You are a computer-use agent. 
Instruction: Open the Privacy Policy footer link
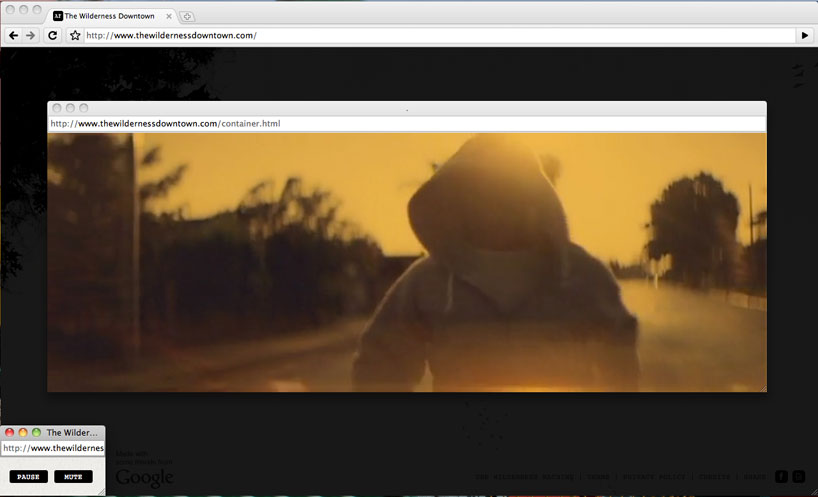point(653,477)
